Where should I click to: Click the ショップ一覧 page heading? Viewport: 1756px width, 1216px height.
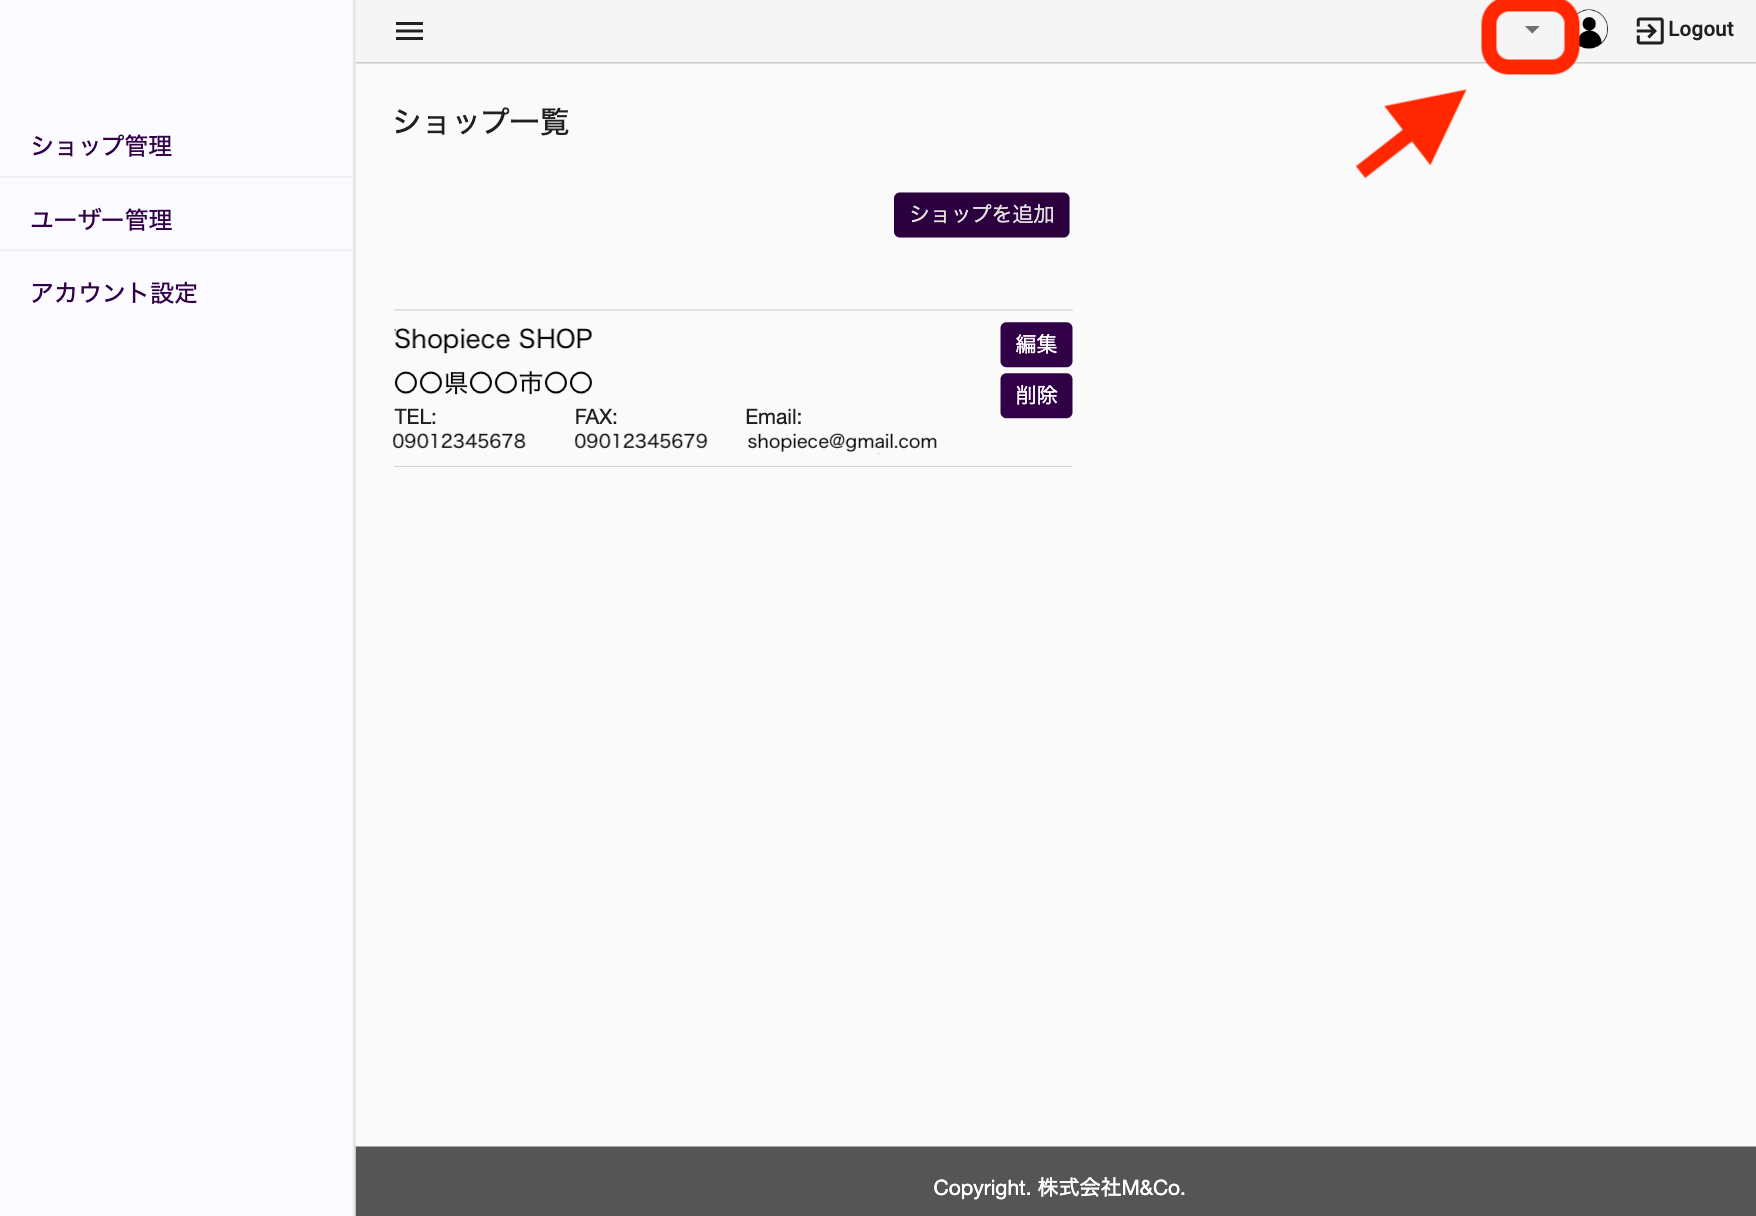tap(481, 122)
